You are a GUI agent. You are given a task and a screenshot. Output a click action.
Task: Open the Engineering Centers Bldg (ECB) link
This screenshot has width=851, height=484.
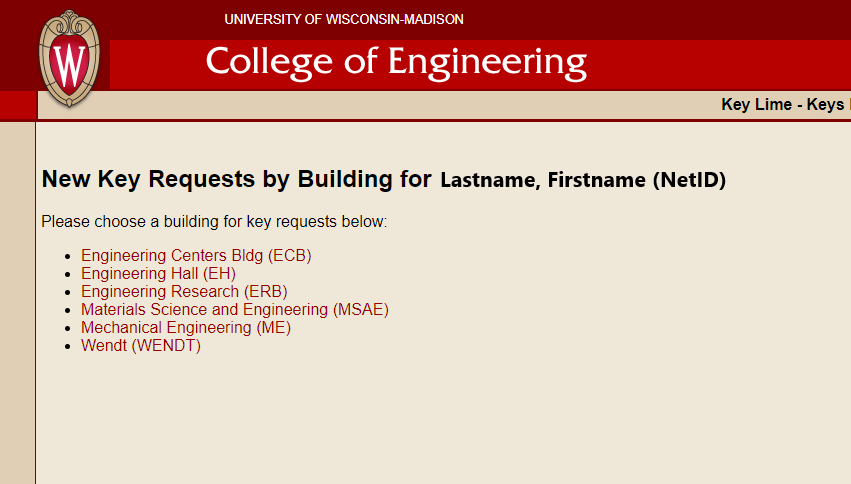pyautogui.click(x=196, y=256)
